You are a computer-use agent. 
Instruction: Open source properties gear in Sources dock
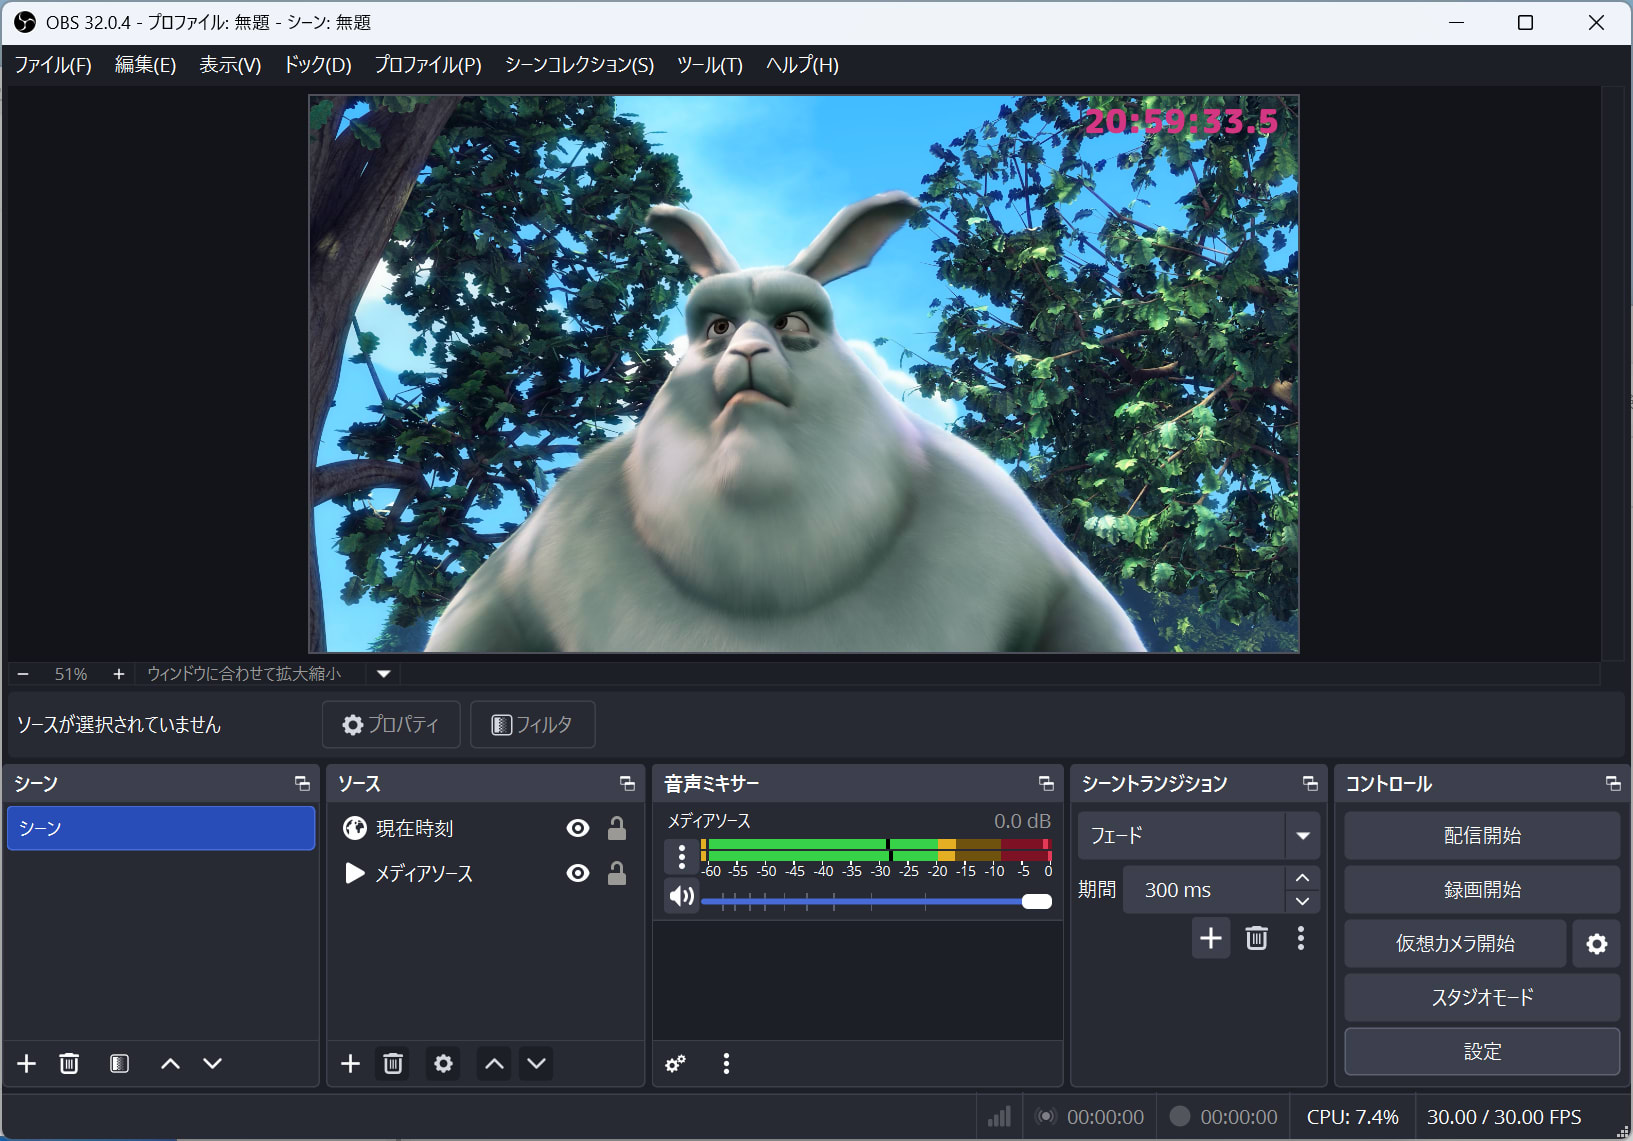pyautogui.click(x=443, y=1064)
